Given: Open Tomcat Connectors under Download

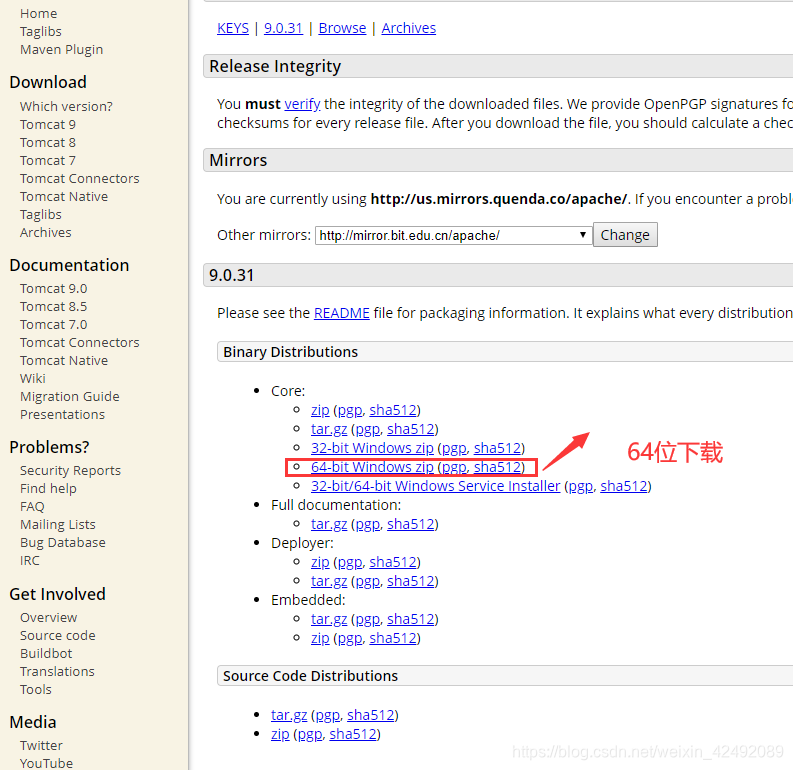Looking at the screenshot, I should (80, 178).
